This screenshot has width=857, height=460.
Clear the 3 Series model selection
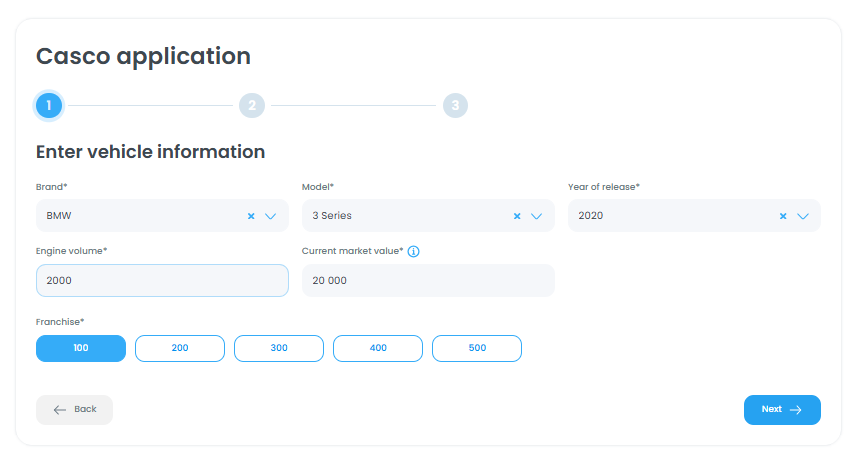coord(517,215)
